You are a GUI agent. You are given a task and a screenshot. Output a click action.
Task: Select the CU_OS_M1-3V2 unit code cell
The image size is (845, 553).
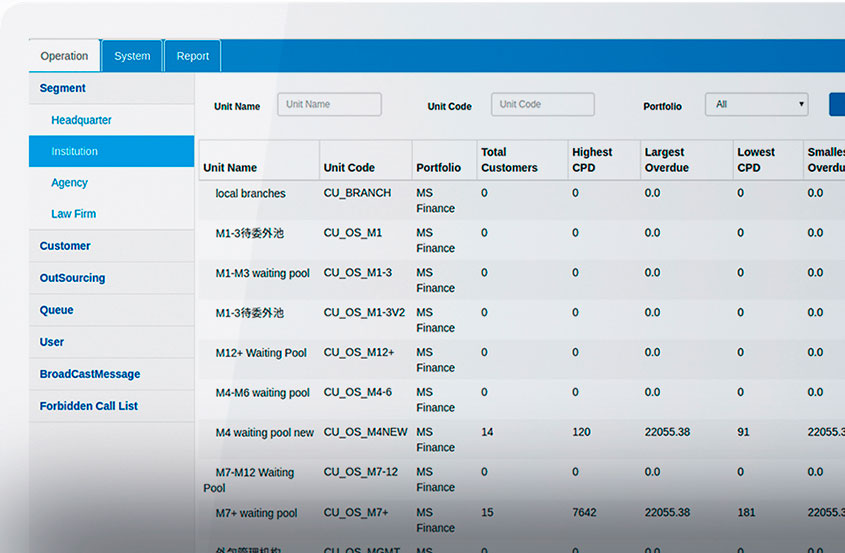click(364, 313)
